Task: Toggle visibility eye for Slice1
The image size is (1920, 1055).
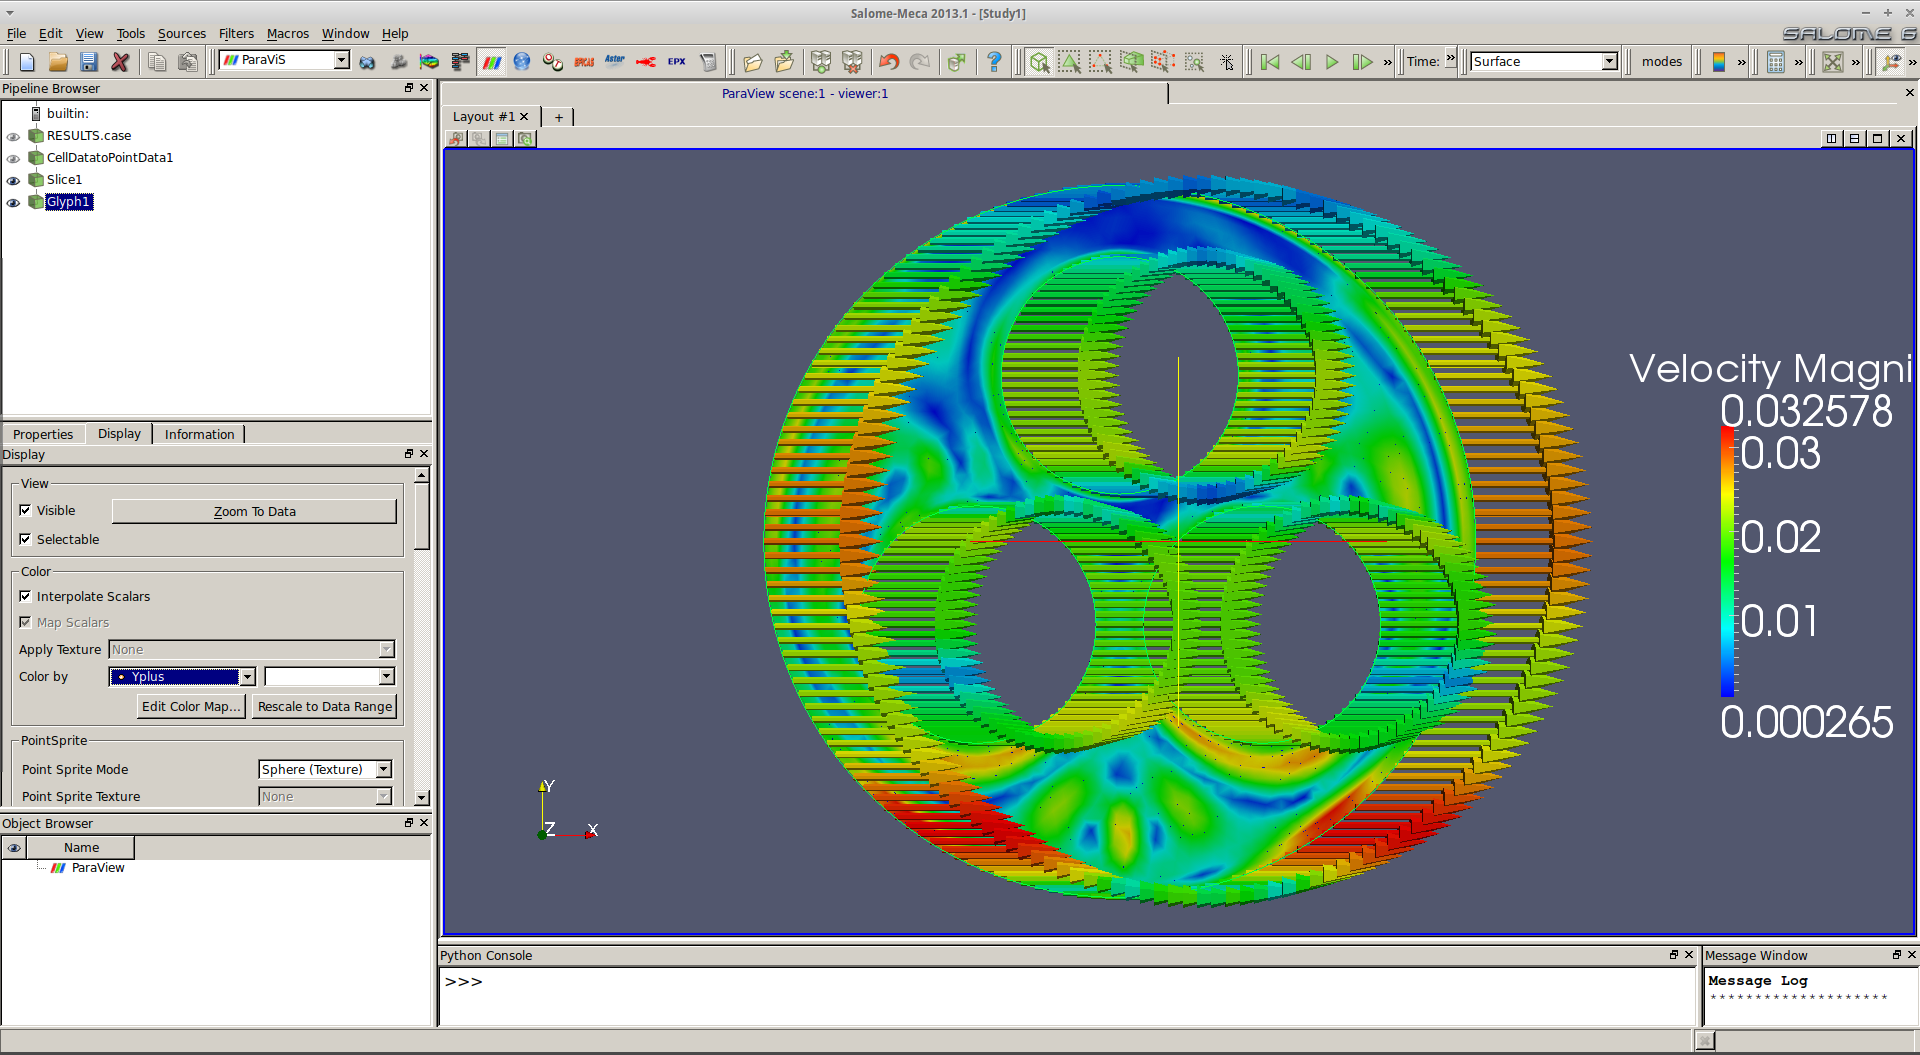Action: click(13, 181)
